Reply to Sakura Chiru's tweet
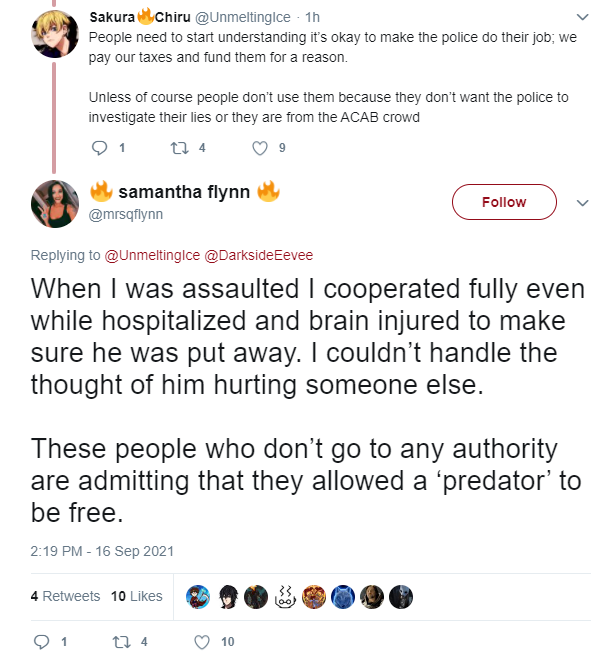The image size is (613, 670). 100,148
